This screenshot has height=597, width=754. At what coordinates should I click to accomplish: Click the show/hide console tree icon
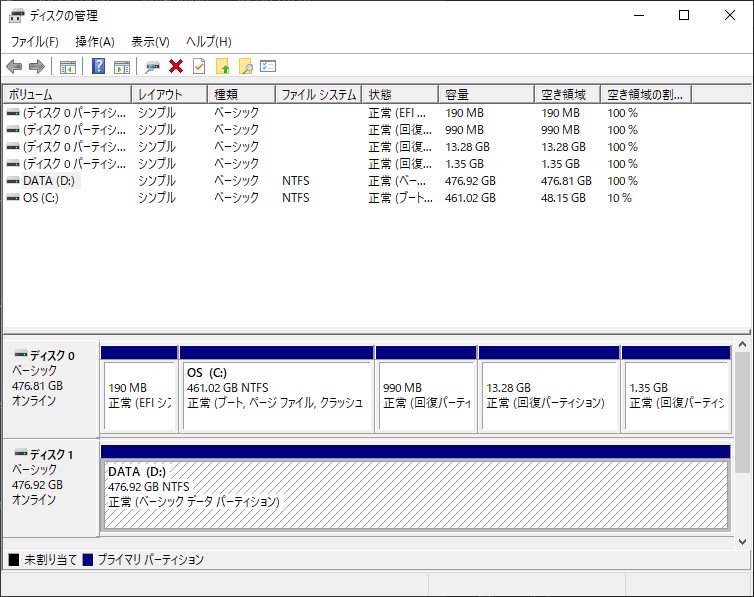point(68,67)
